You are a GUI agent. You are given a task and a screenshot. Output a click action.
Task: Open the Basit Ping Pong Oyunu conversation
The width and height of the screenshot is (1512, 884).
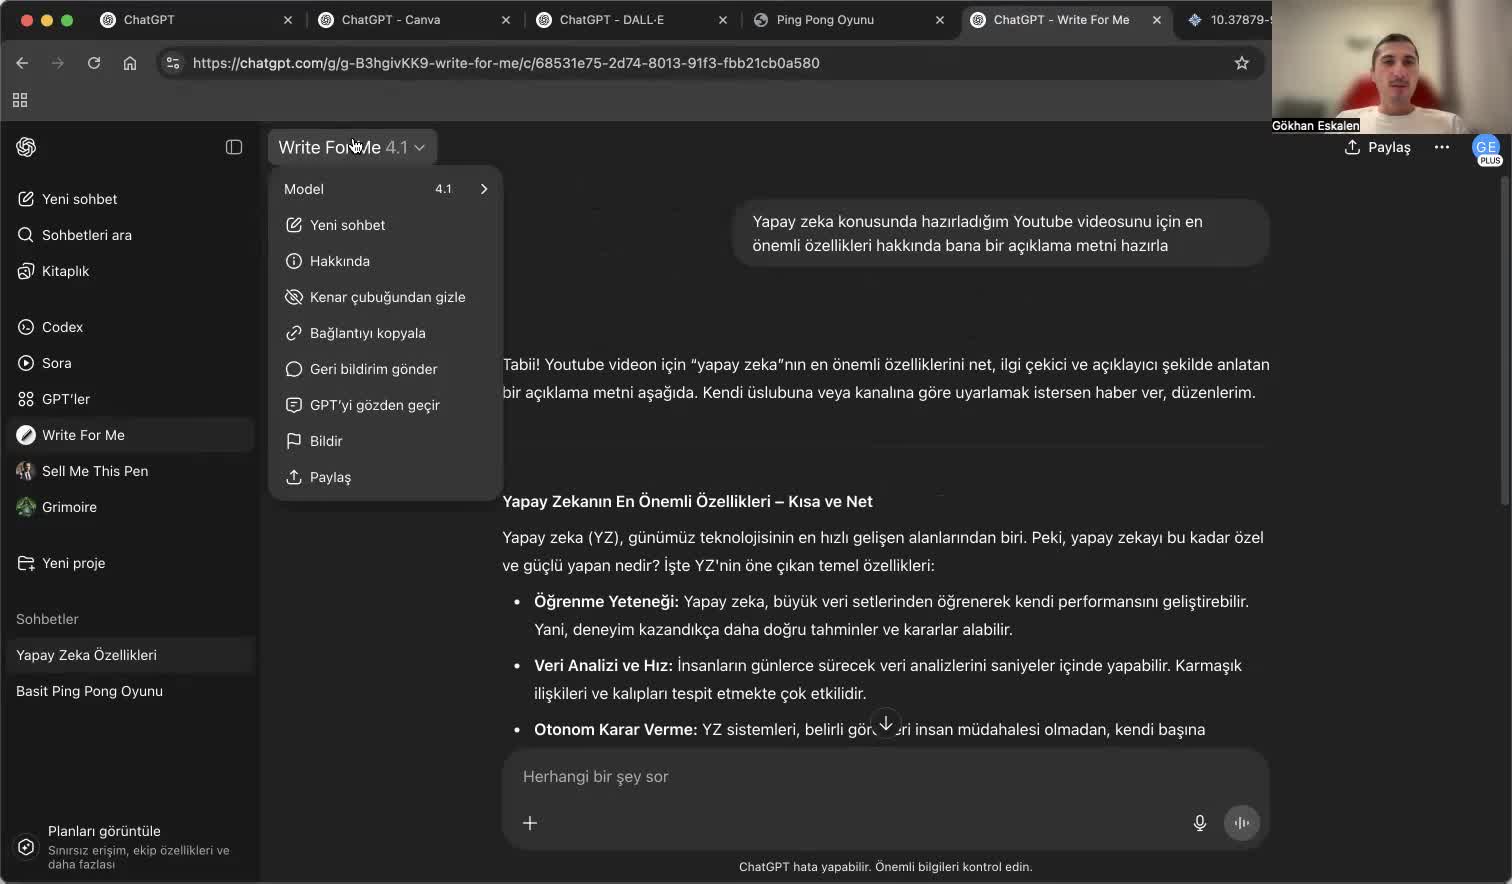tap(130, 691)
